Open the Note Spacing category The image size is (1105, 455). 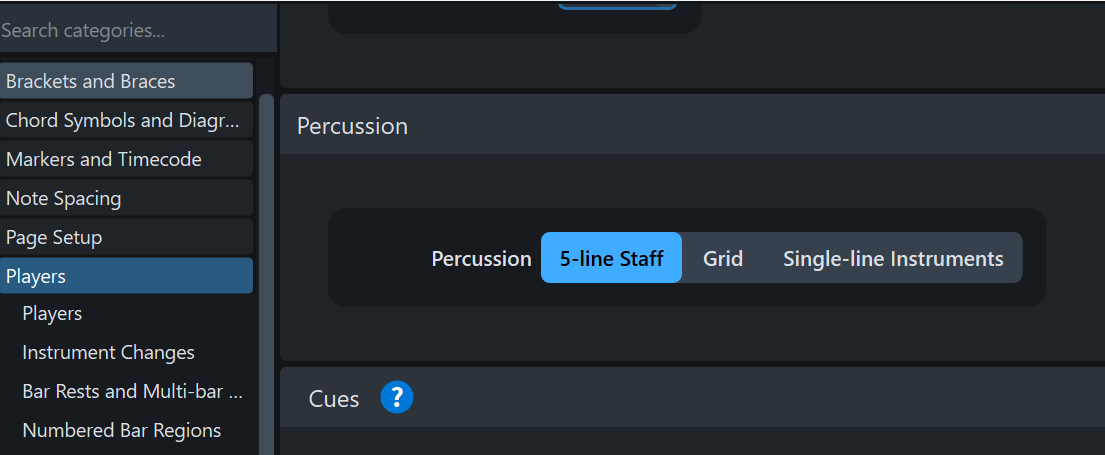[126, 198]
